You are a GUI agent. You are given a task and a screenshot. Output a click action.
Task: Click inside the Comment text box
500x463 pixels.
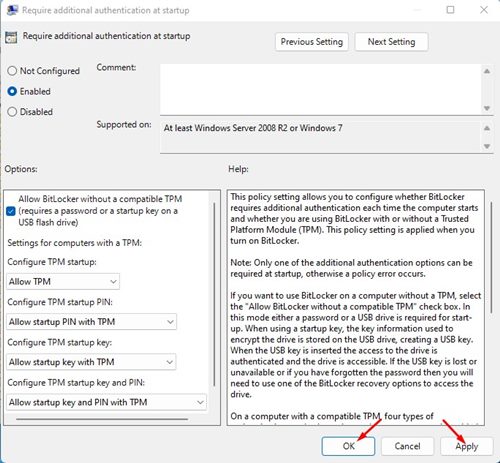[320, 90]
